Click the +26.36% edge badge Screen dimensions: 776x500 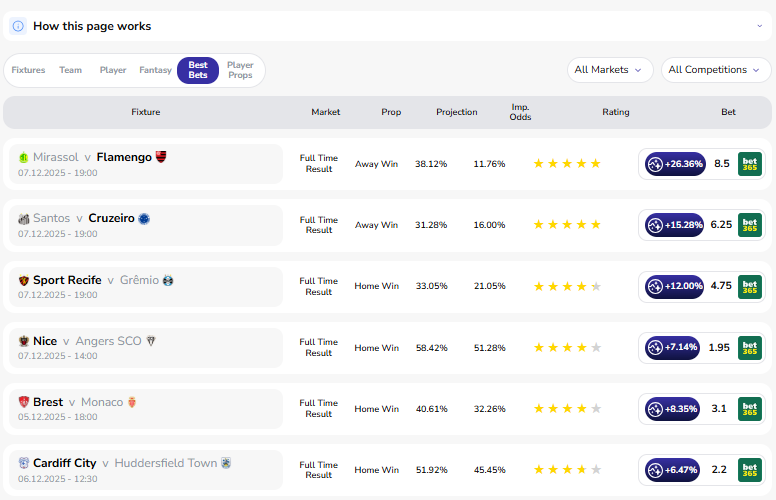coord(676,164)
